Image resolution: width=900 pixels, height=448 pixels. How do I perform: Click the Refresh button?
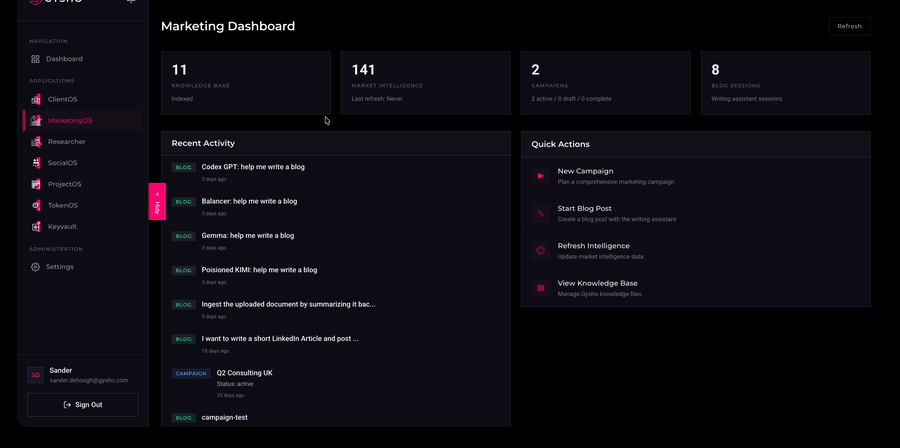click(849, 26)
